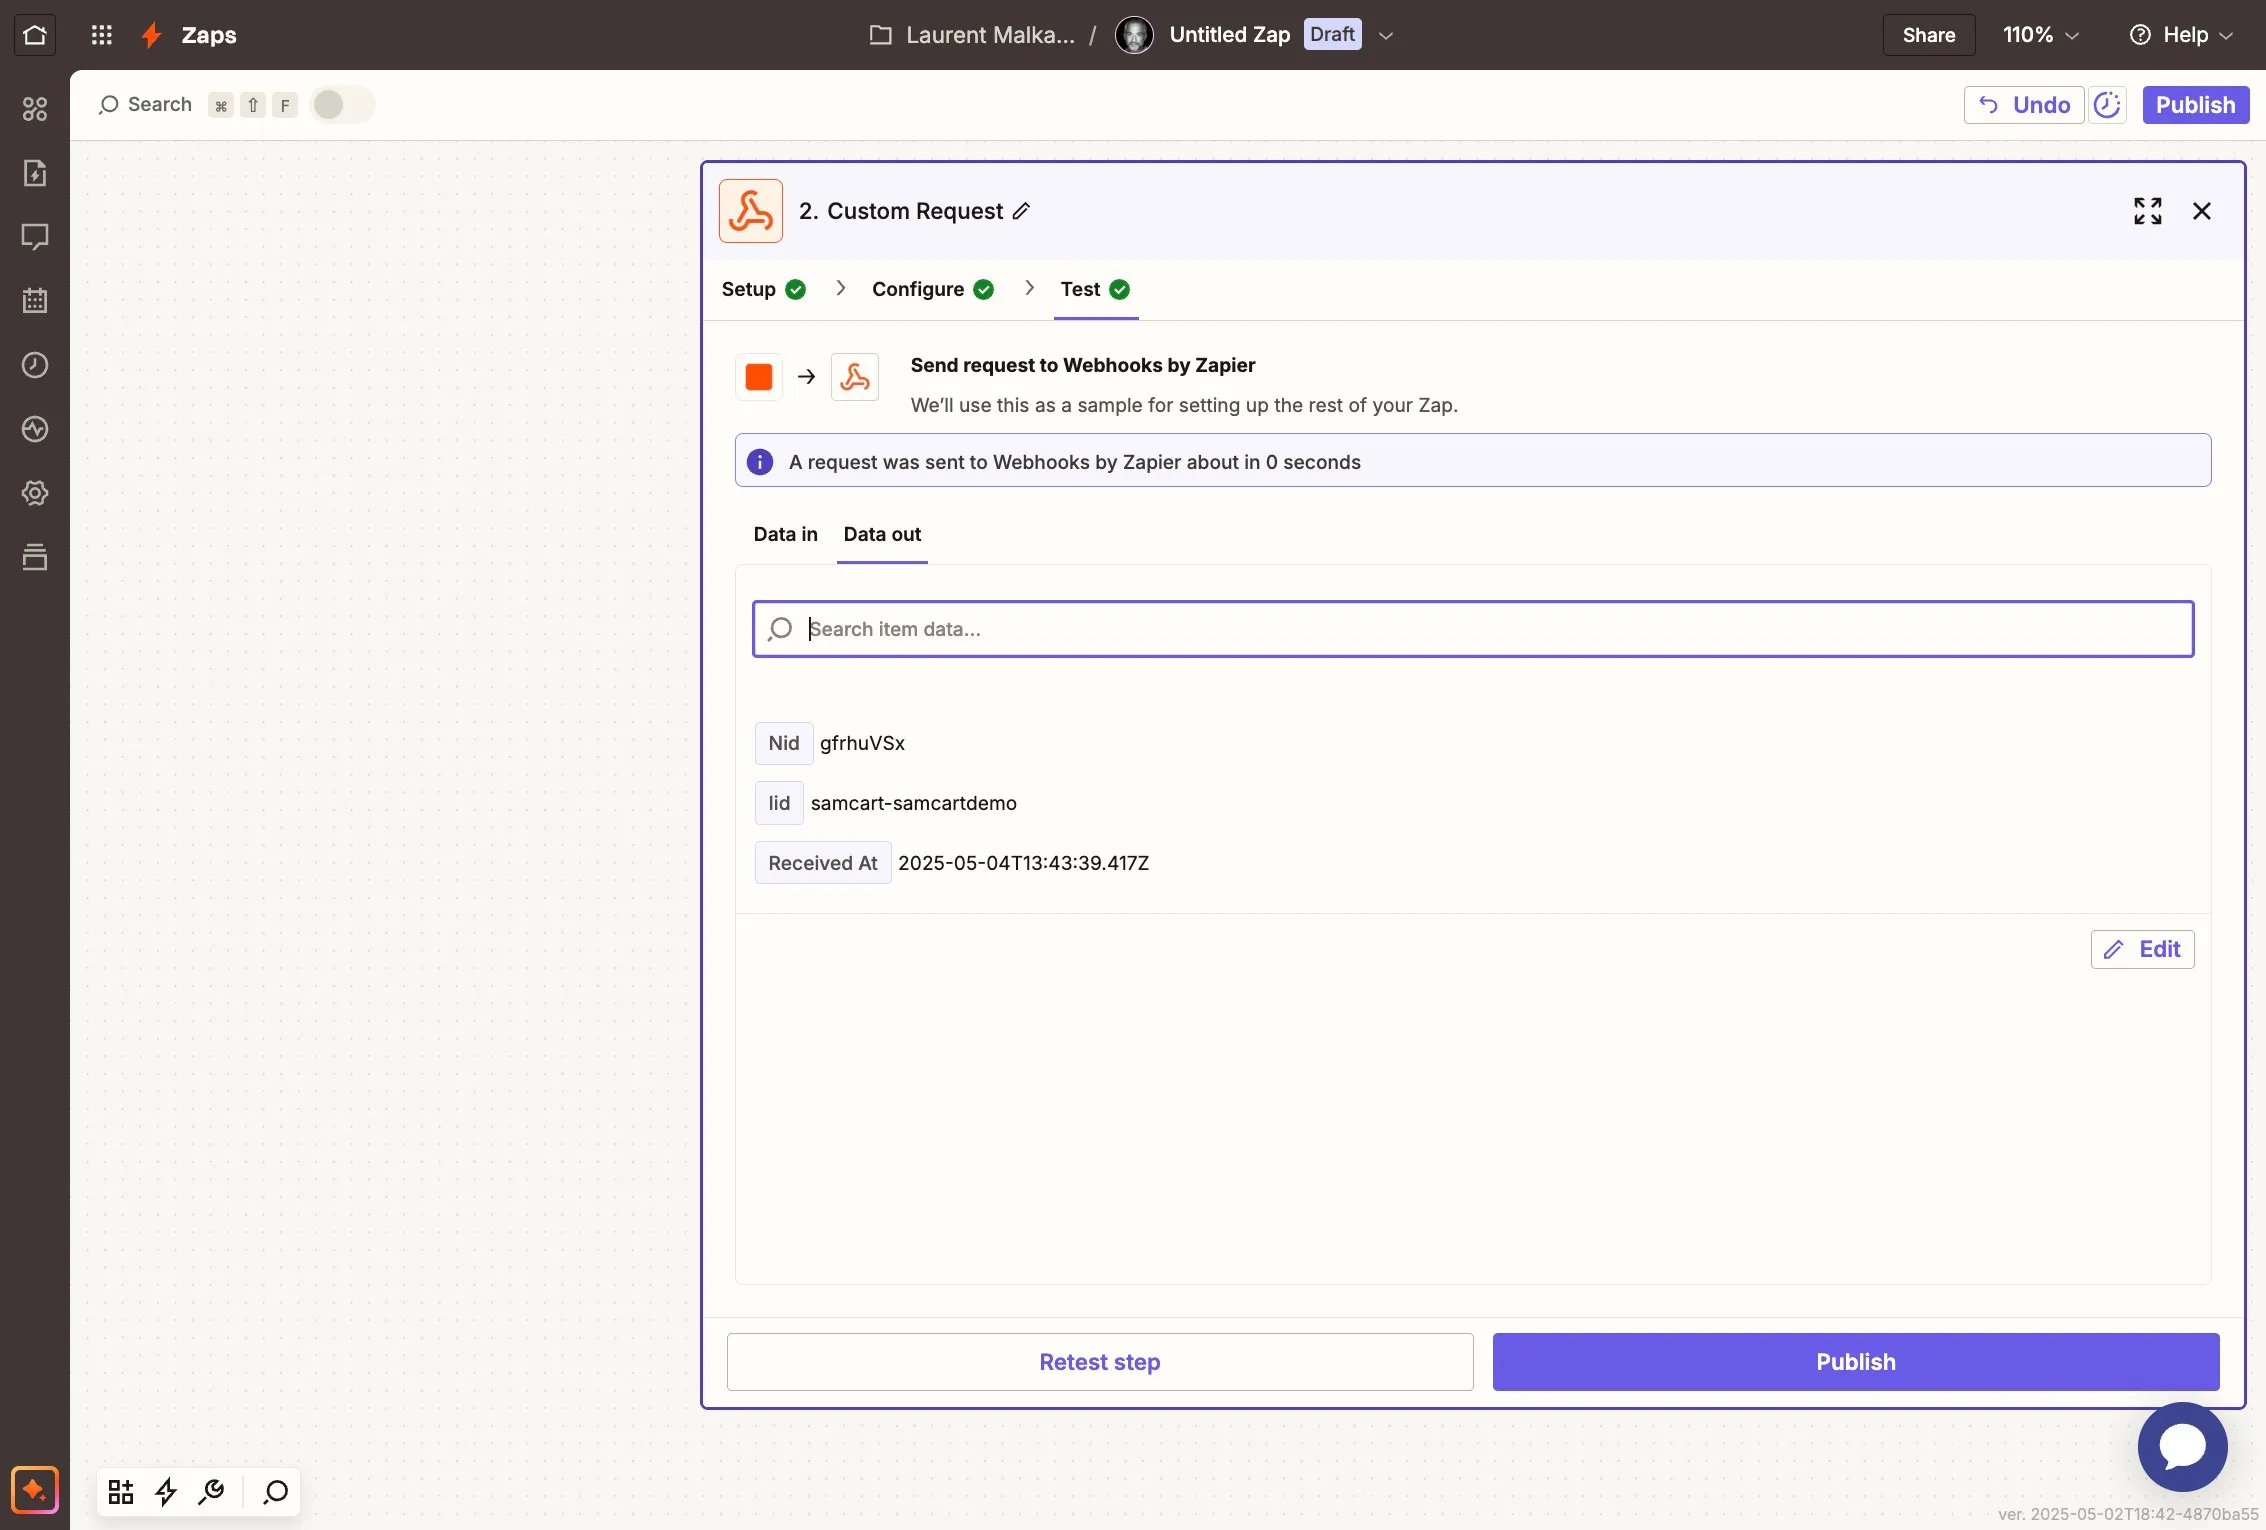Select the Iid field label
The image size is (2266, 1530).
(779, 803)
